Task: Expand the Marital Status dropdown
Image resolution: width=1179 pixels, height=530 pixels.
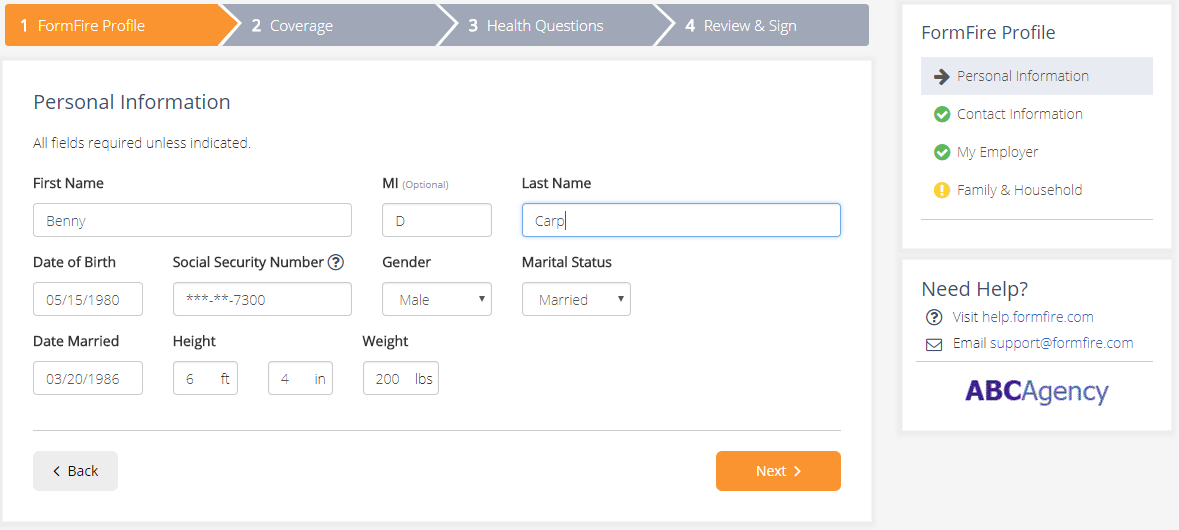Action: [x=576, y=299]
